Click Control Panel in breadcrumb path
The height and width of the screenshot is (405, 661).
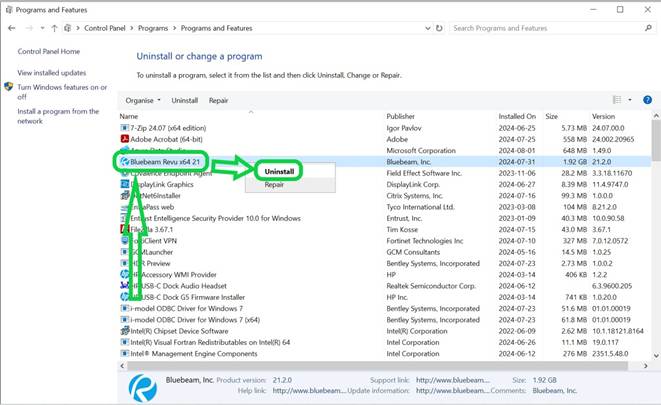pyautogui.click(x=105, y=28)
